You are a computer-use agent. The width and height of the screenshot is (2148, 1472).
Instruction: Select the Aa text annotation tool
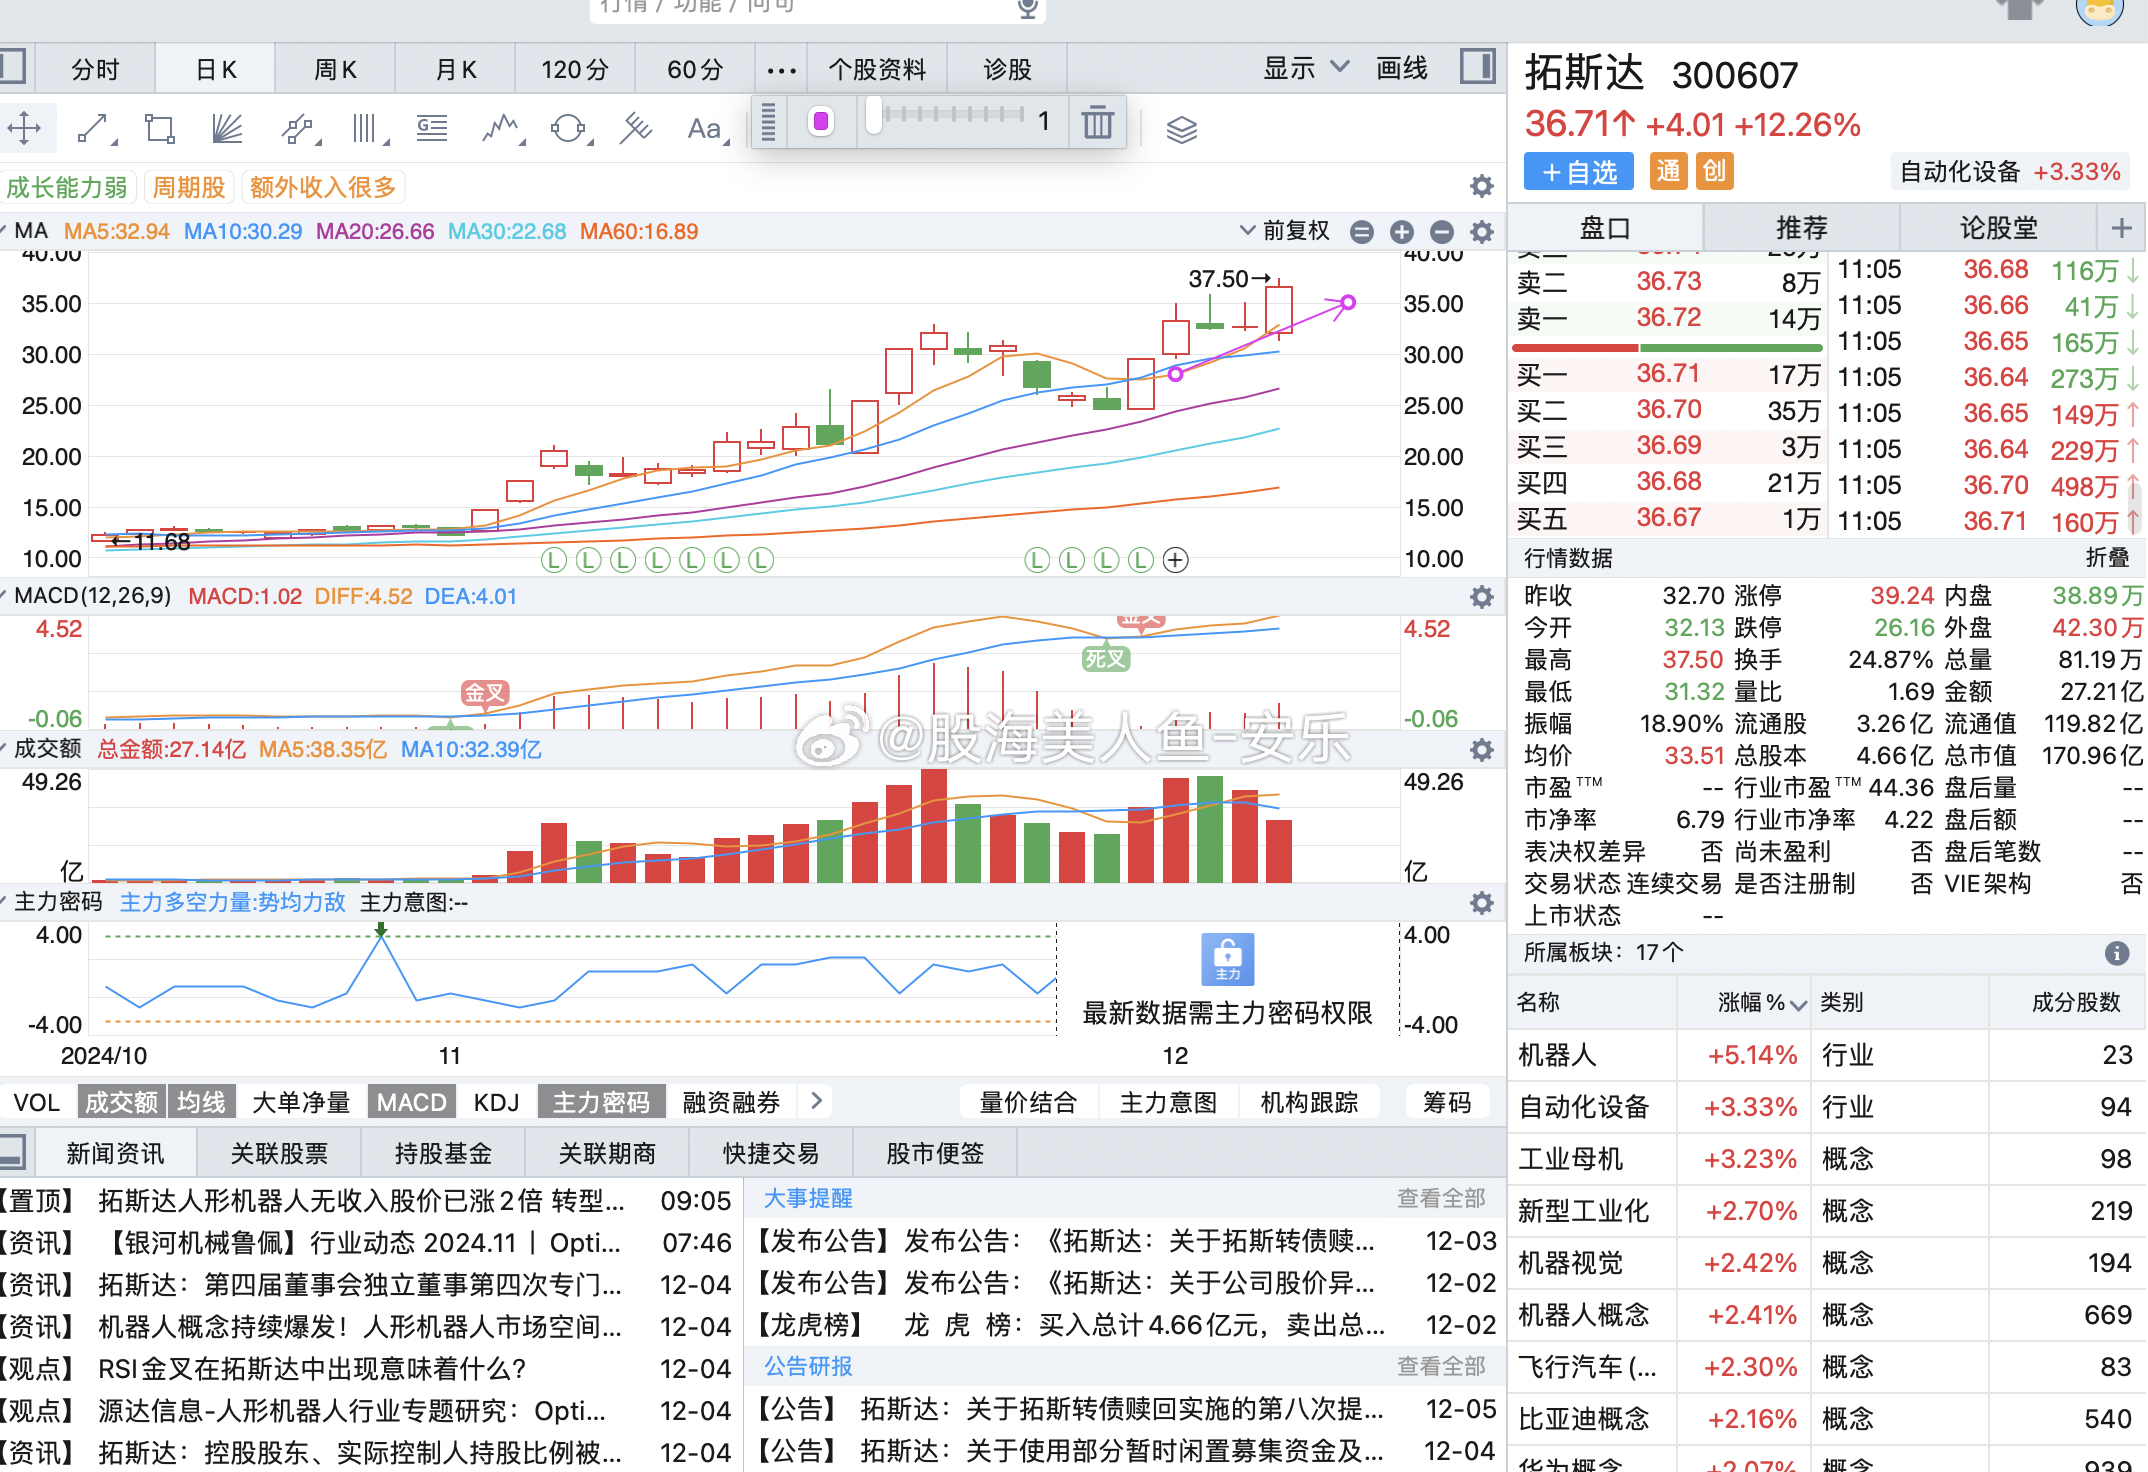pos(705,129)
